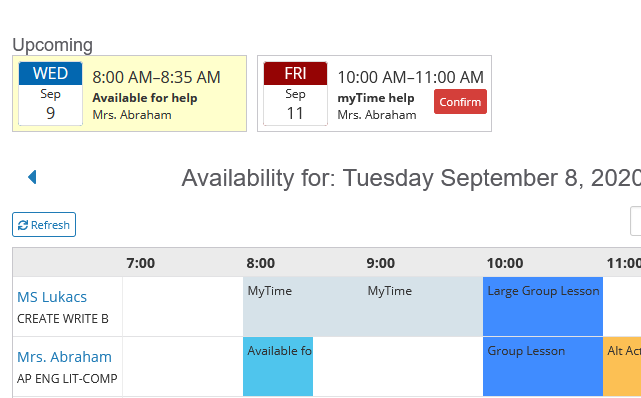This screenshot has height=398, width=641.
Task: Click the Refresh button
Action: [44, 224]
